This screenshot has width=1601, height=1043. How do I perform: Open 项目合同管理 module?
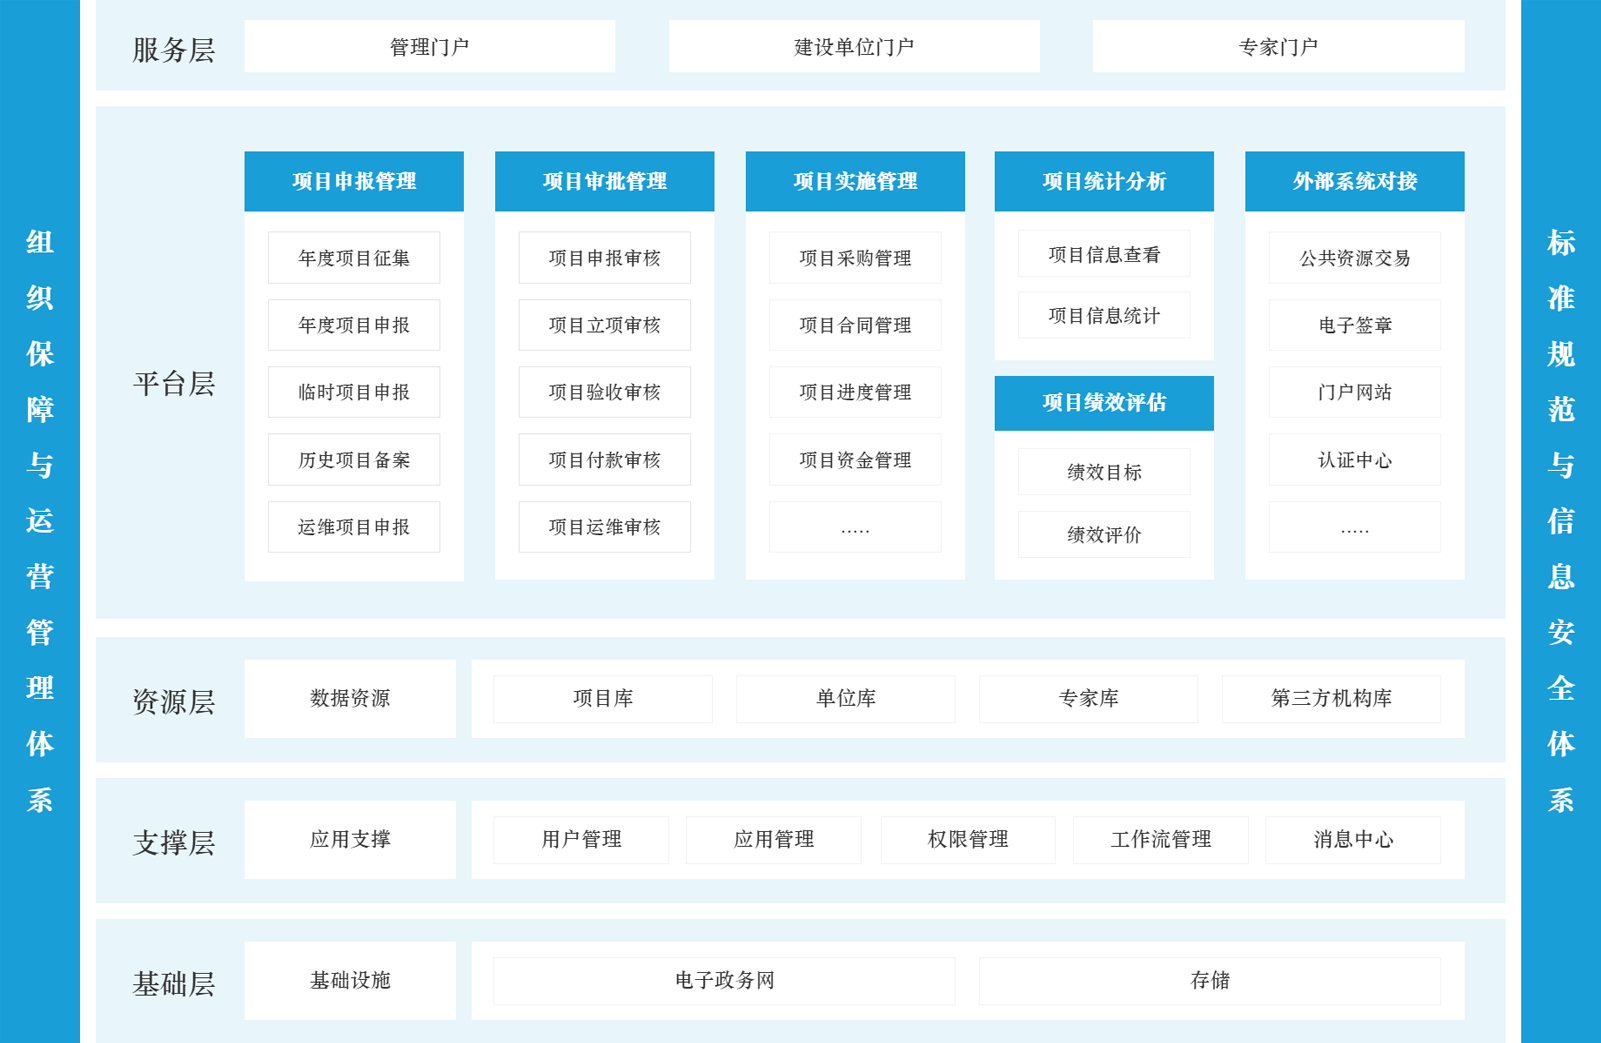point(855,325)
